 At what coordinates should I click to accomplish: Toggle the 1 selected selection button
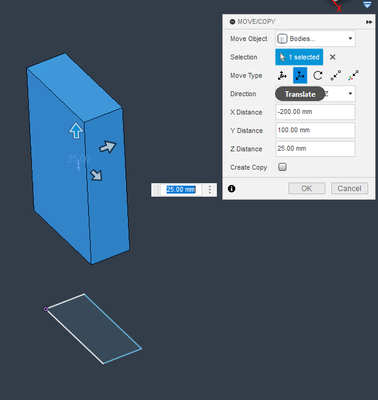click(x=299, y=57)
